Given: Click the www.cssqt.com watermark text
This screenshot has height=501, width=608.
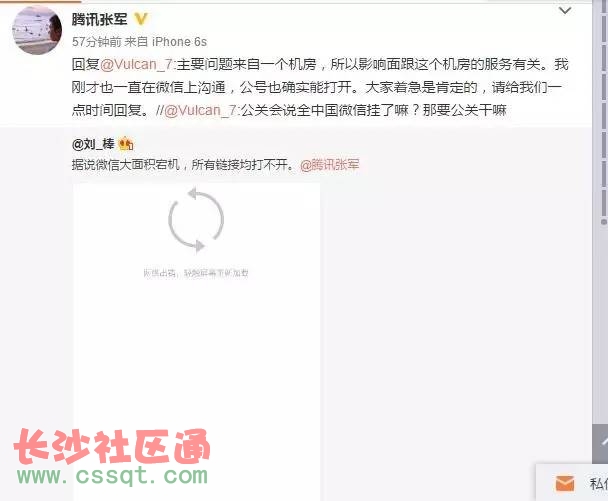Looking at the screenshot, I should coord(112,475).
